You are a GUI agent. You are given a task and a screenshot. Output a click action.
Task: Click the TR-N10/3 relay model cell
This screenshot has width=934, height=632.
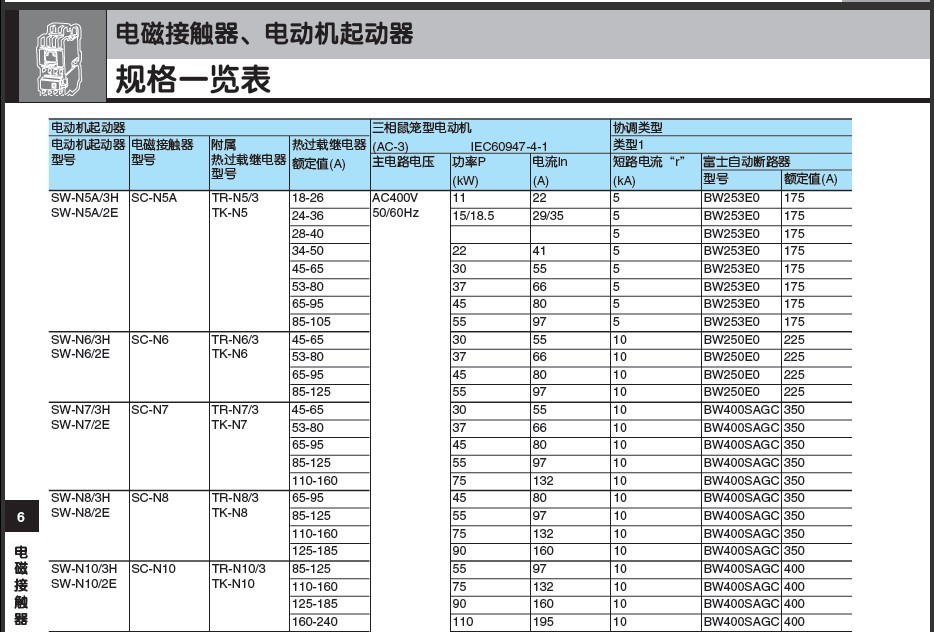238,569
